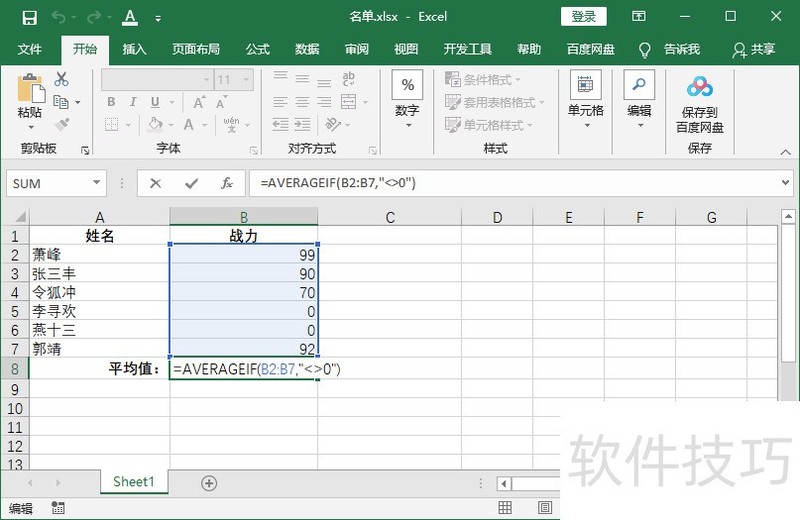800x520 pixels.
Task: Click Save to Baidu Netdisk icon
Action: 699,103
